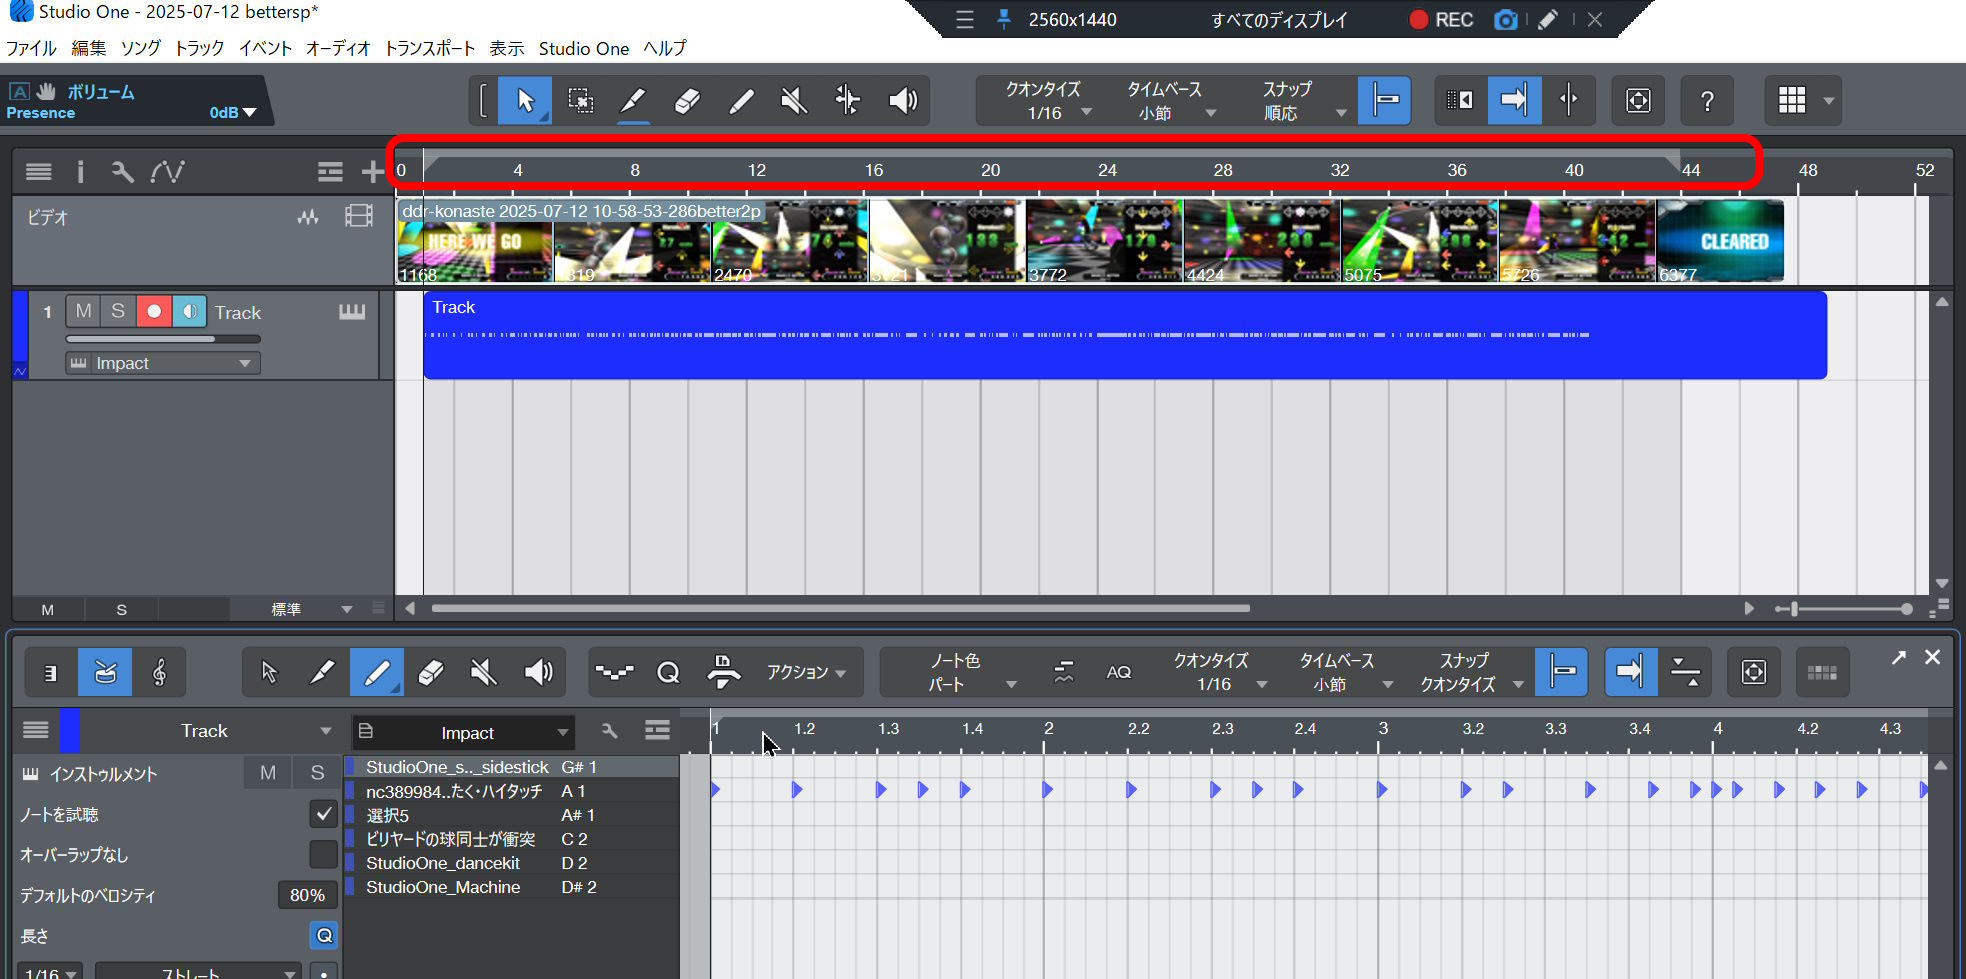Switch to the drum editor view
The image size is (1966, 979).
point(105,672)
